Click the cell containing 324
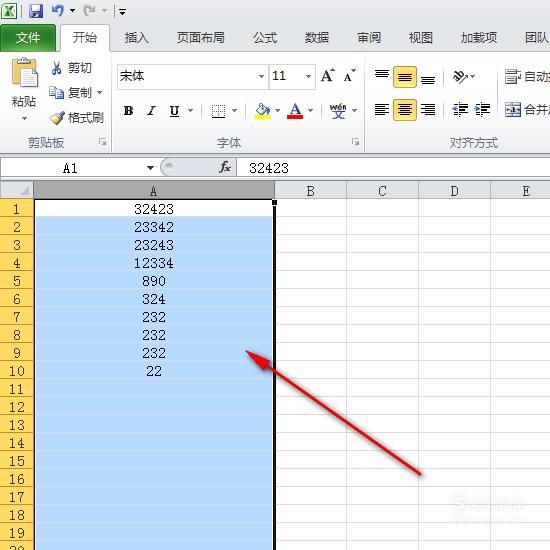This screenshot has width=550, height=550. tap(154, 299)
